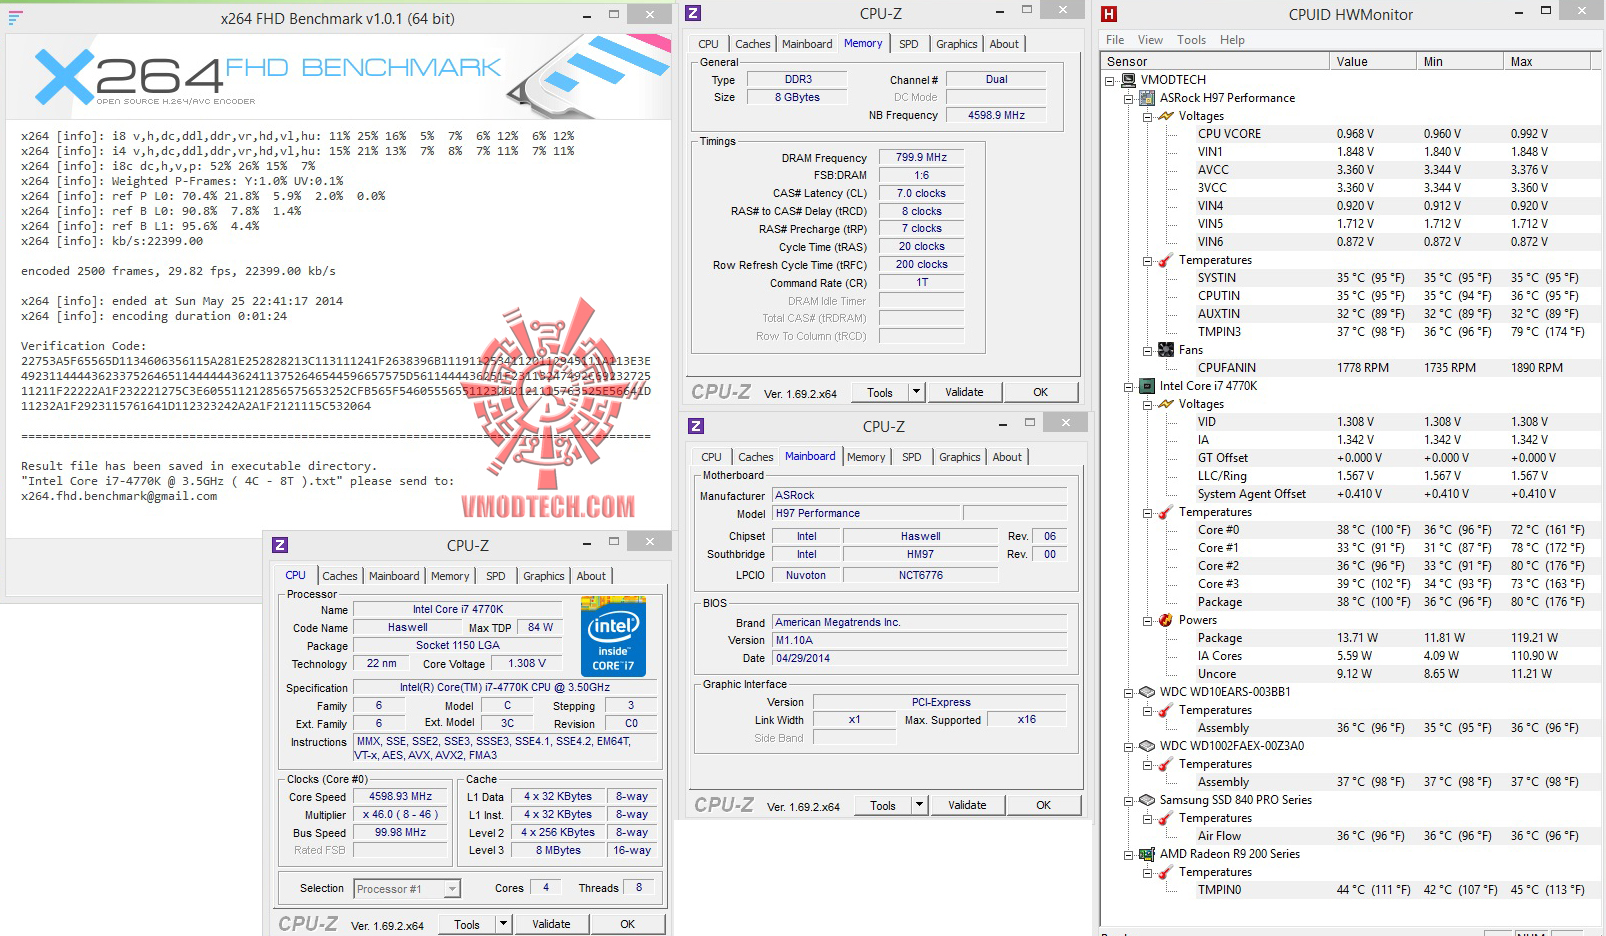Click the Temperatures icon under AMD Radeon R9 200
Viewport: 1606px width, 936px height.
[x=1165, y=872]
